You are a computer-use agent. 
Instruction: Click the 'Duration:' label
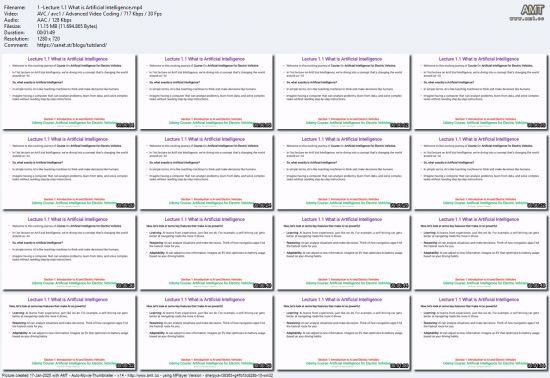(14, 33)
